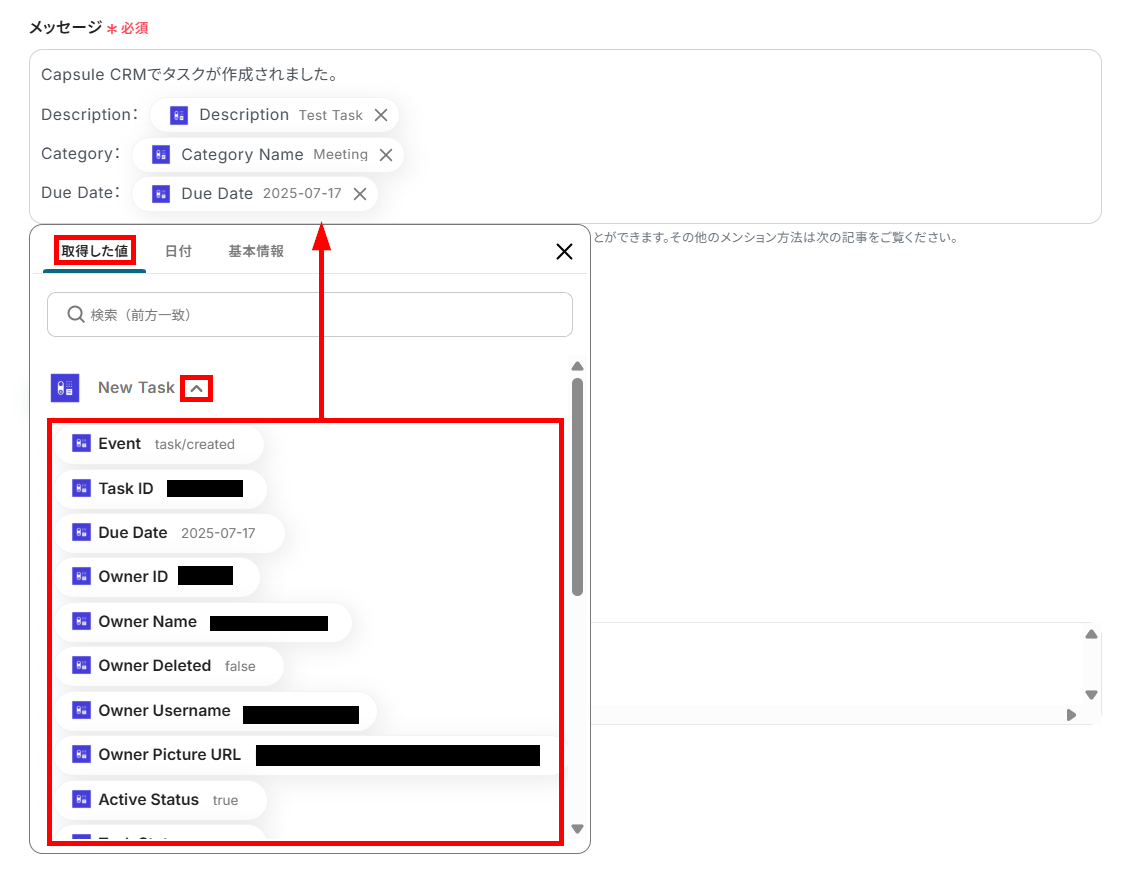Screen dimensions: 1131x879
Task: Open the 基本情報 tab
Action: coord(256,251)
